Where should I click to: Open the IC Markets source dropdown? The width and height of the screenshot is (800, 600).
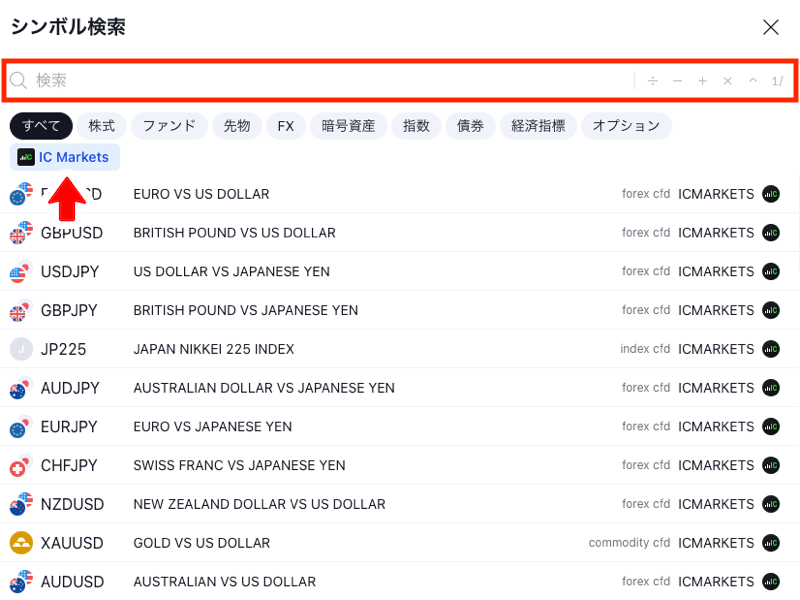tap(65, 157)
